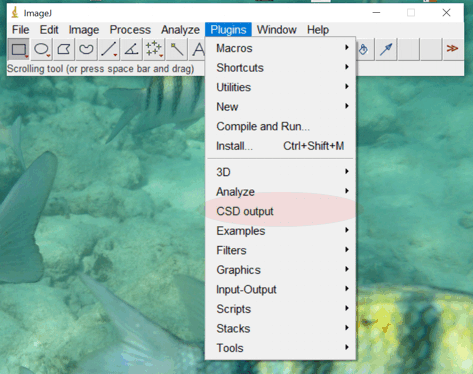This screenshot has width=473, height=374.
Task: Select the Wand tracing tool
Action: [177, 49]
